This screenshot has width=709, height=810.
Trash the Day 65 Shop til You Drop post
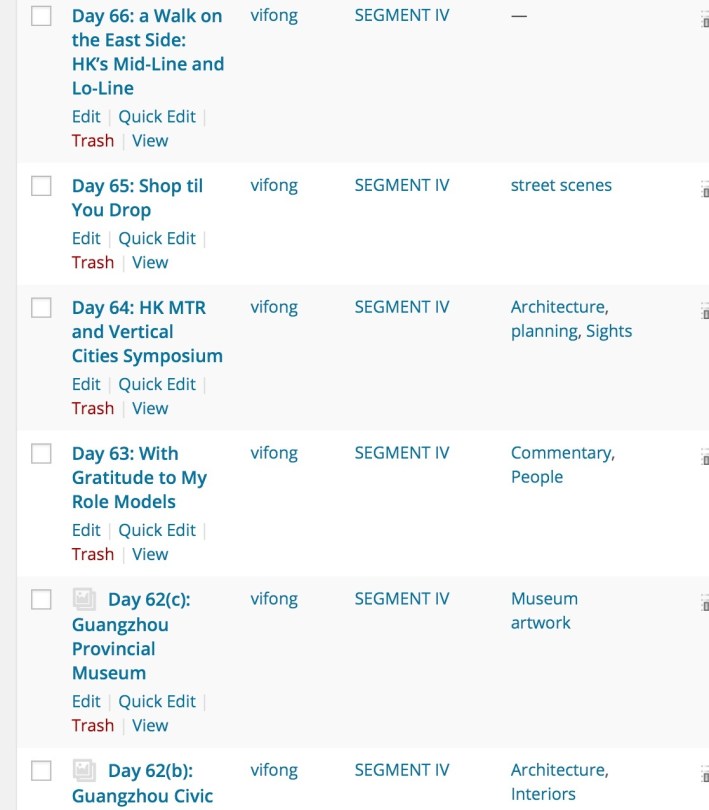[x=93, y=262]
